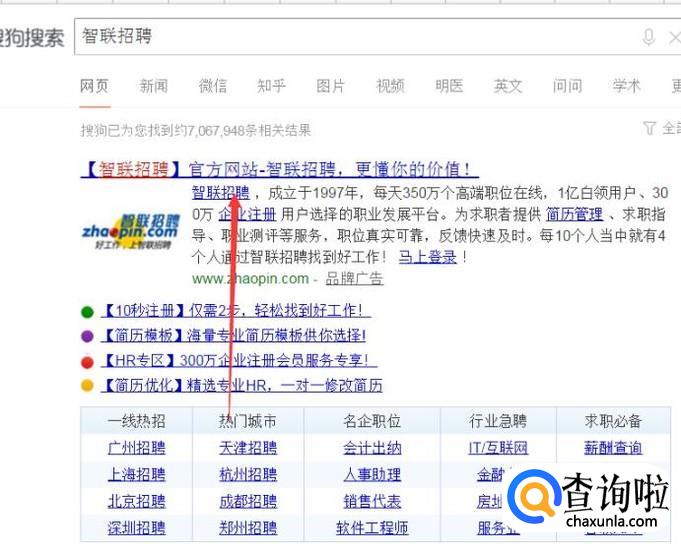
Task: Select the 学术 tab
Action: [x=626, y=86]
